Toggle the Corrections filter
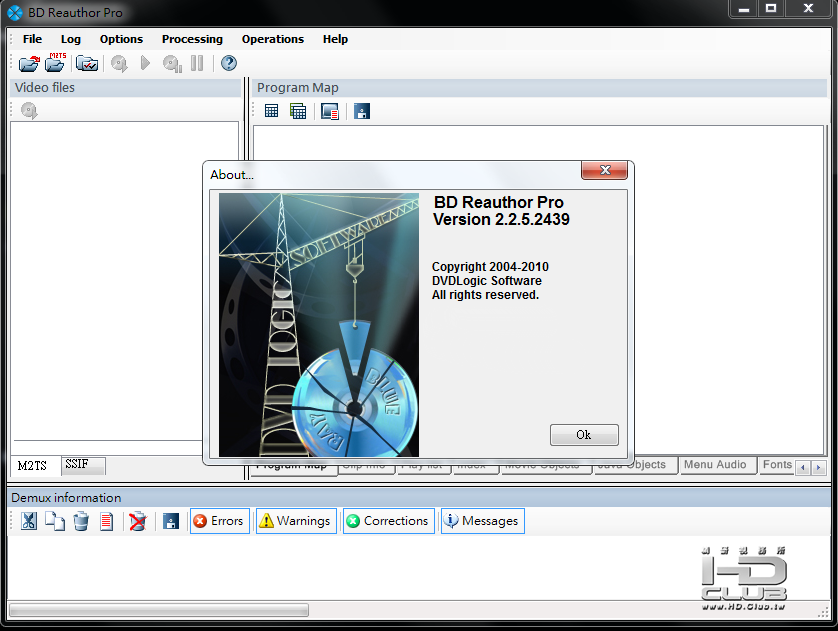Viewport: 838px width, 631px height. 389,521
